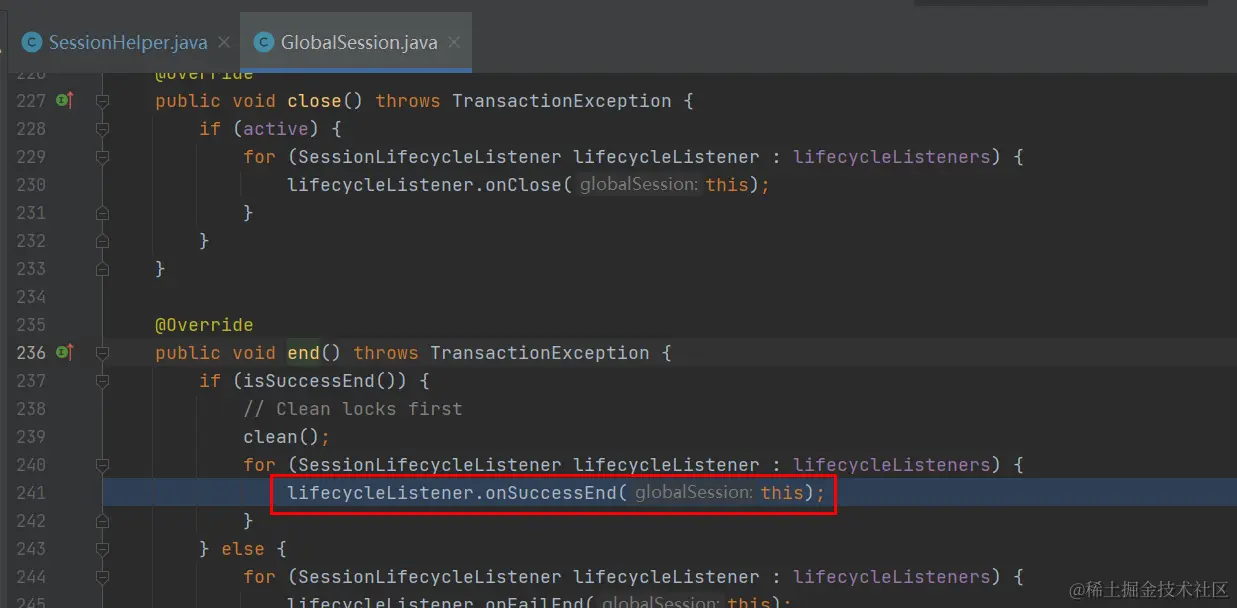Click the else keyword on line 243
Viewport: 1237px width, 608px height.
point(243,549)
